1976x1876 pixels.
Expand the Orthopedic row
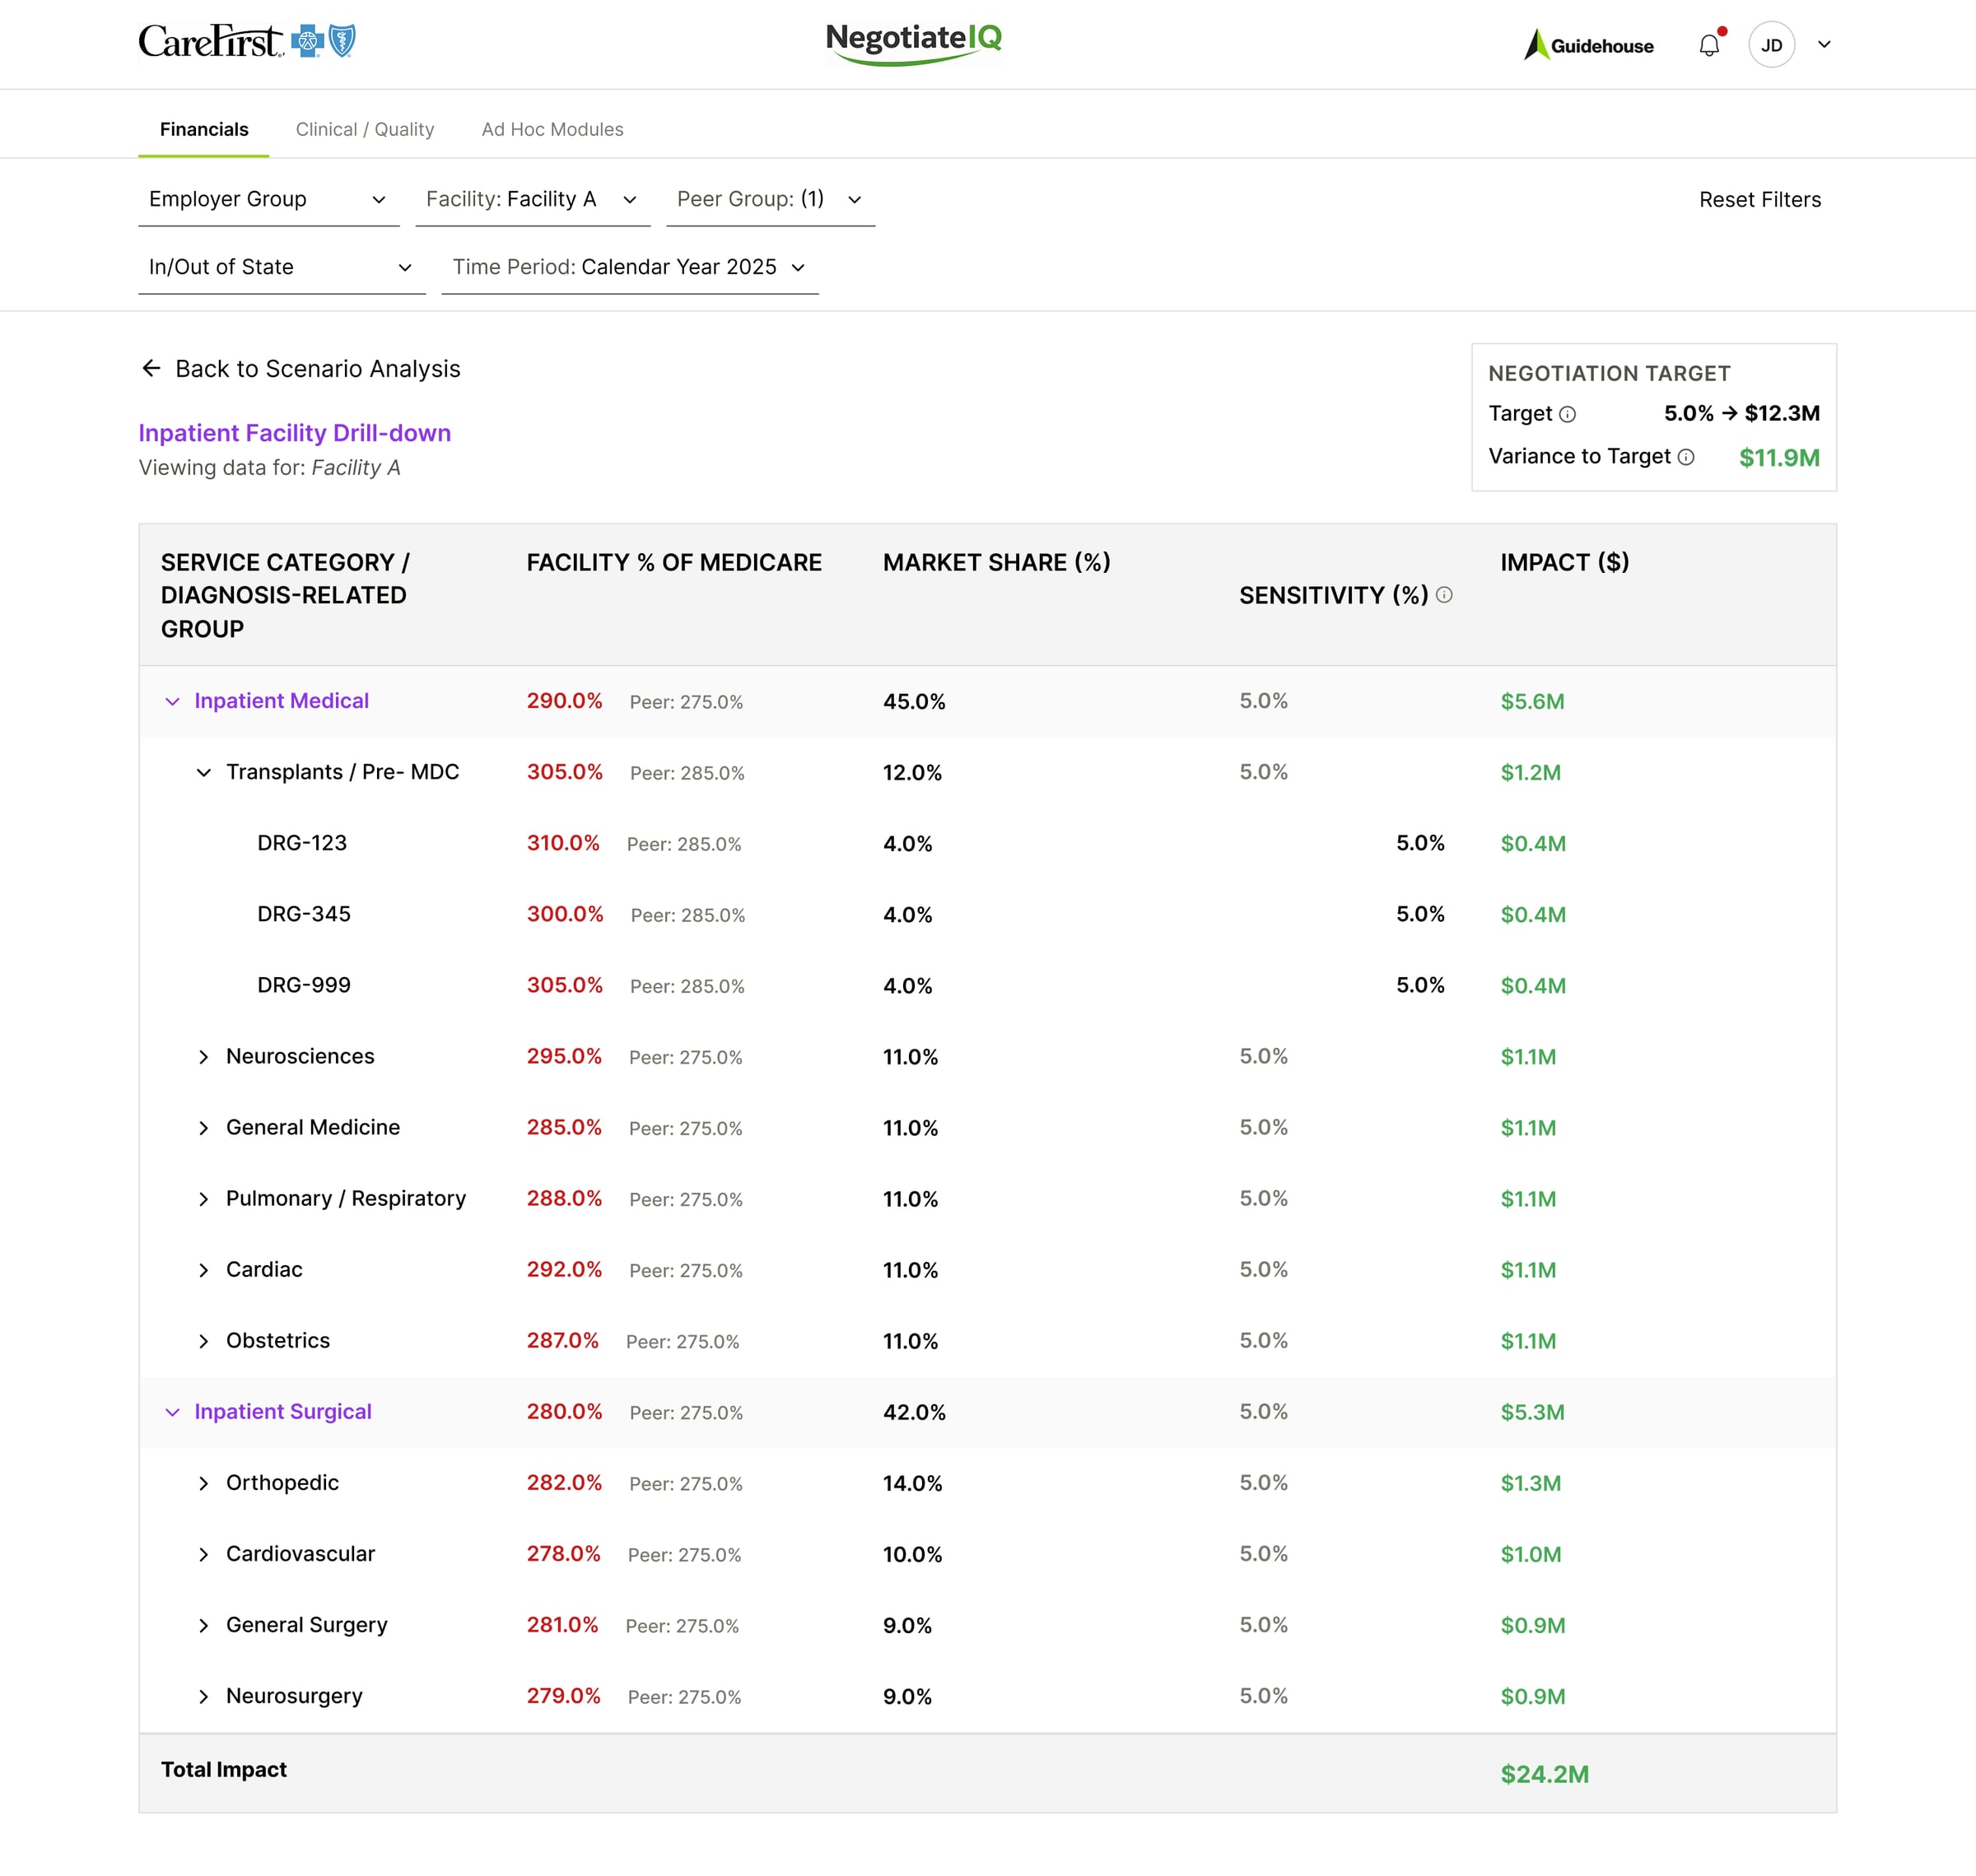(x=204, y=1483)
